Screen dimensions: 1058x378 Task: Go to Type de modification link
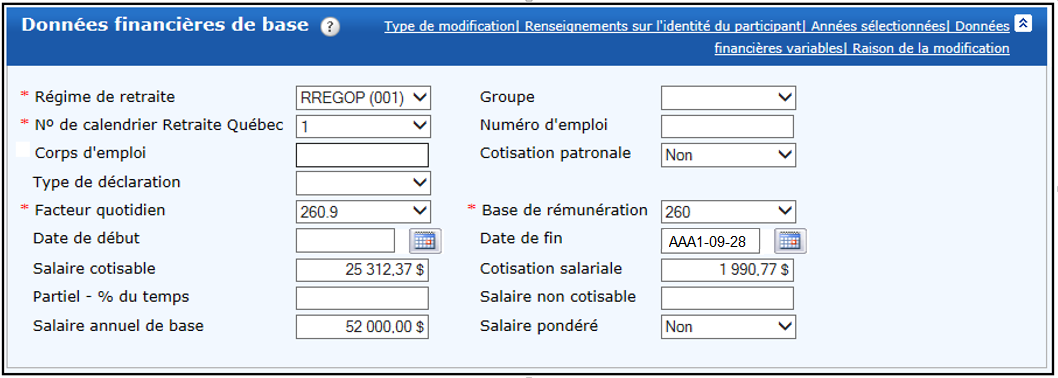[449, 26]
